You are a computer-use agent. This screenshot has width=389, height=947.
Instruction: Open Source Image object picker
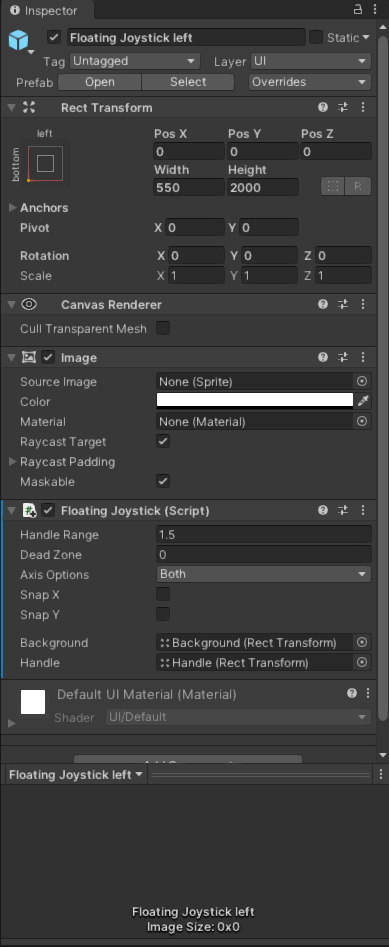[362, 381]
